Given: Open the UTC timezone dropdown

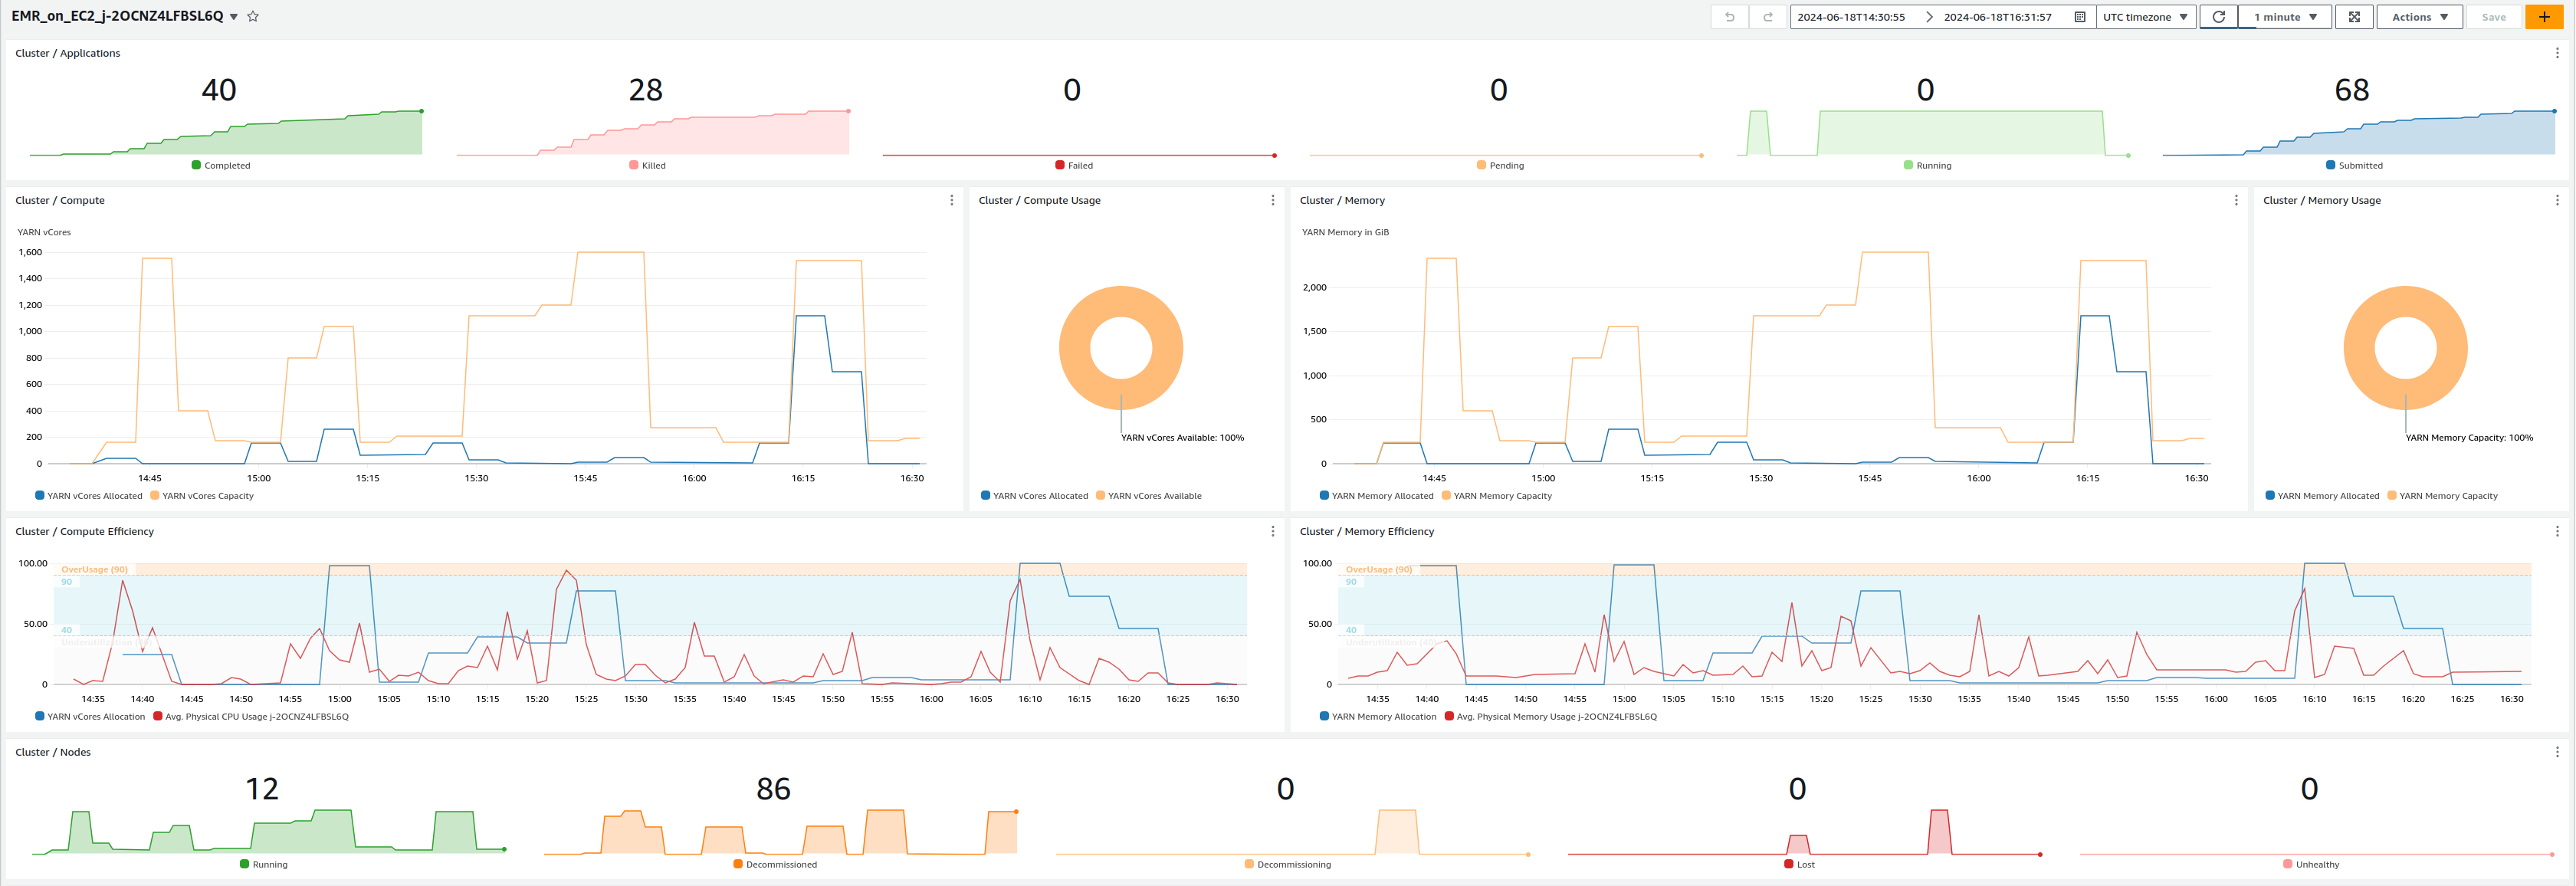Looking at the screenshot, I should (2145, 17).
